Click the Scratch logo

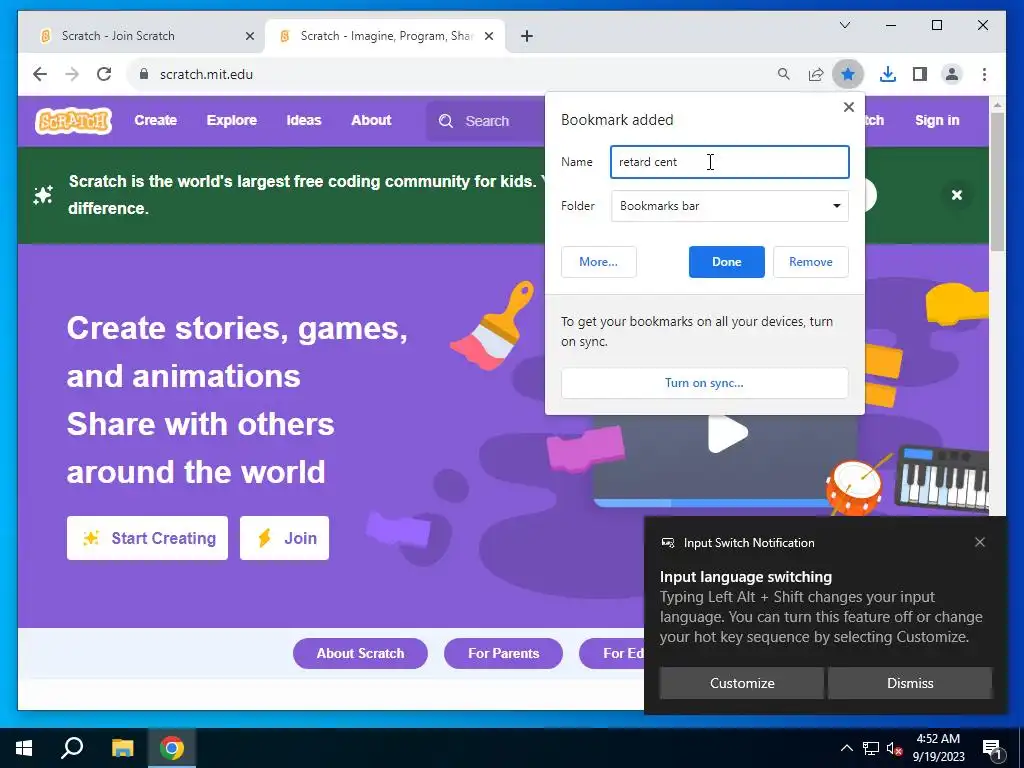tap(73, 121)
